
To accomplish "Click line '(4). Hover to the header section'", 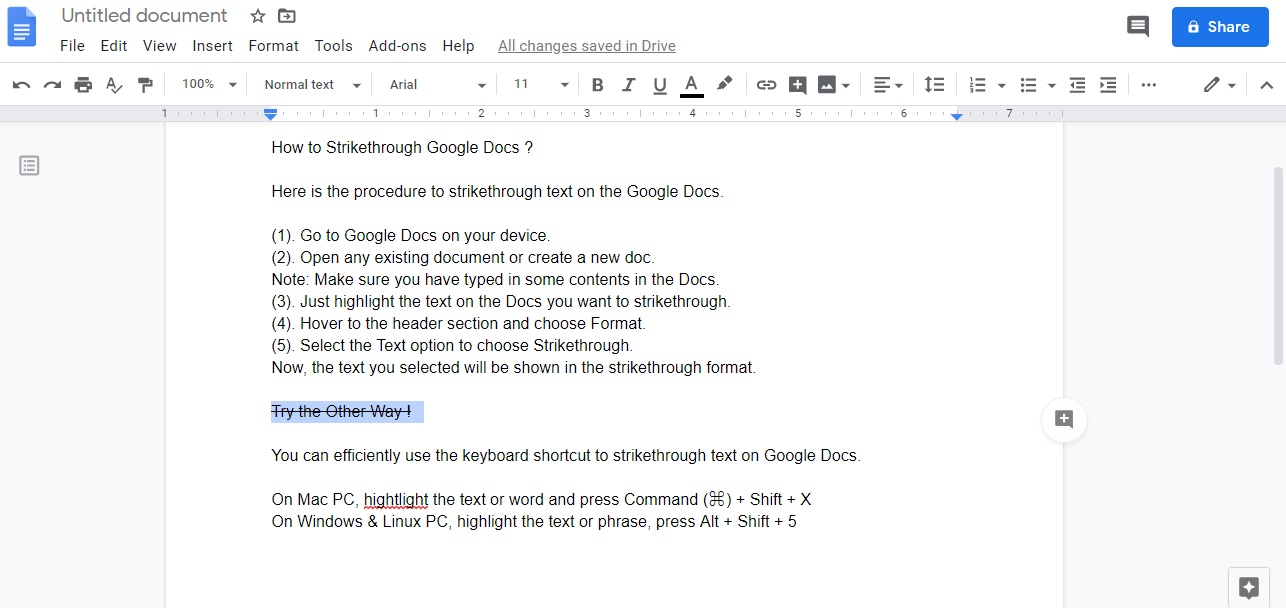I will [459, 324].
